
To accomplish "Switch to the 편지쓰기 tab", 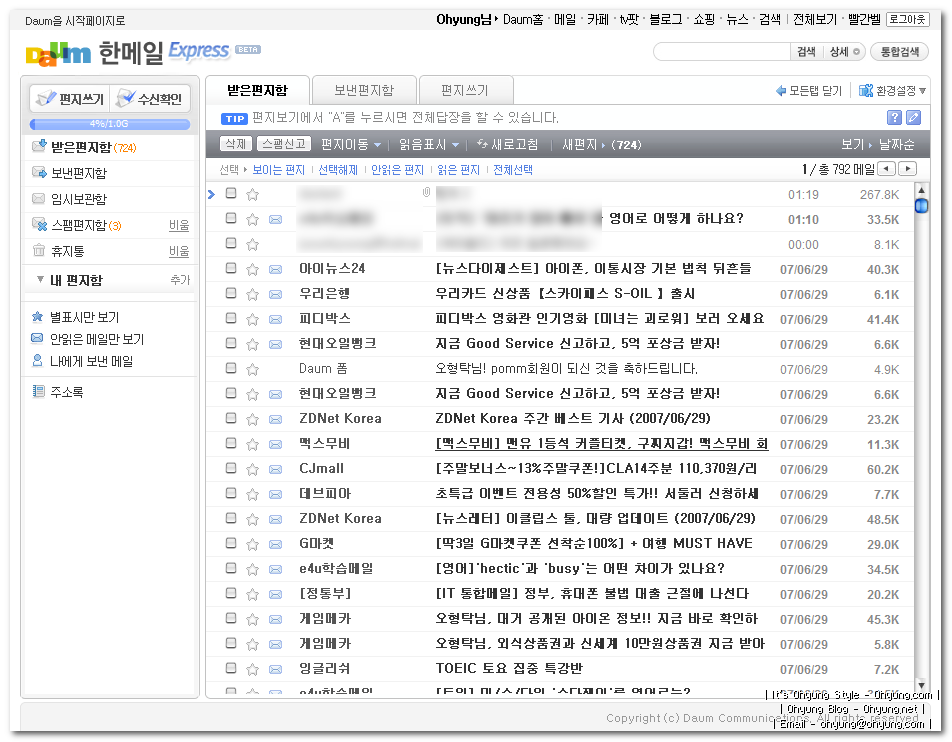I will pyautogui.click(x=465, y=90).
